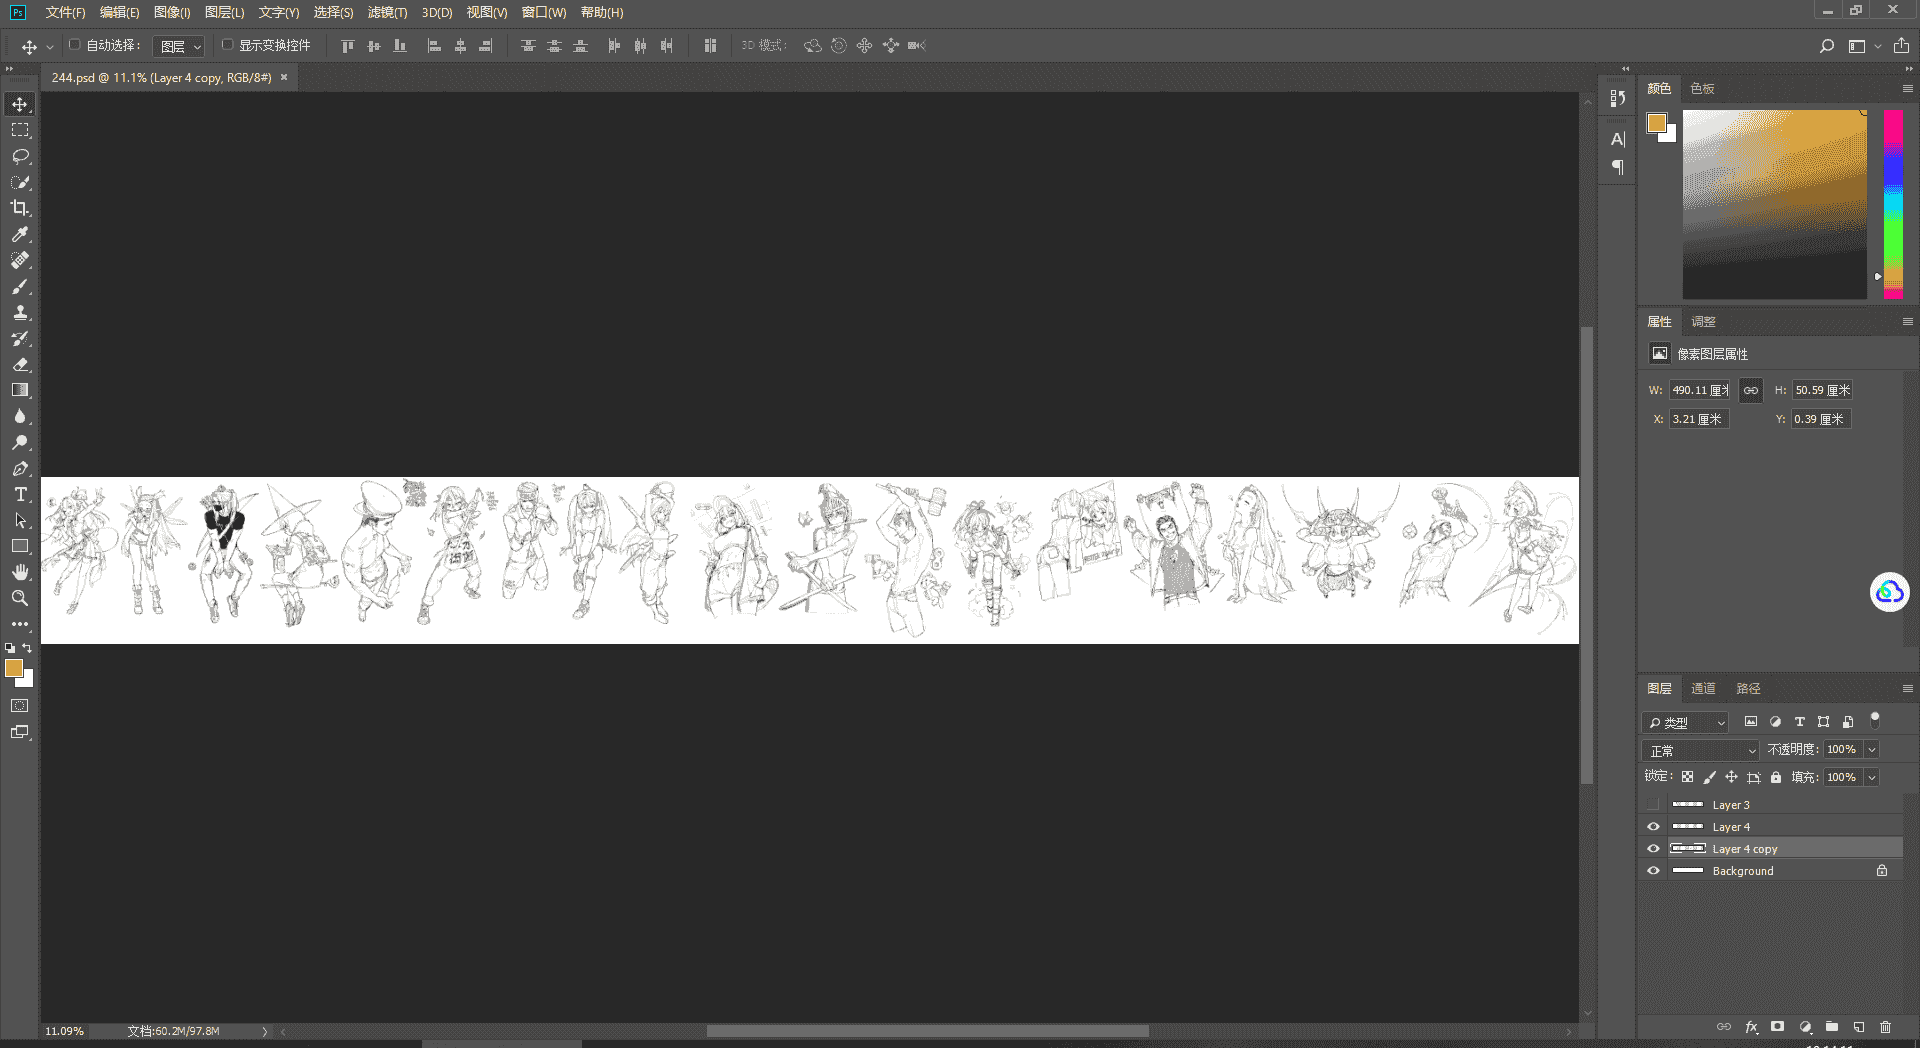Open the layer filter type dropdown
This screenshot has width=1920, height=1048.
[x=1686, y=722]
